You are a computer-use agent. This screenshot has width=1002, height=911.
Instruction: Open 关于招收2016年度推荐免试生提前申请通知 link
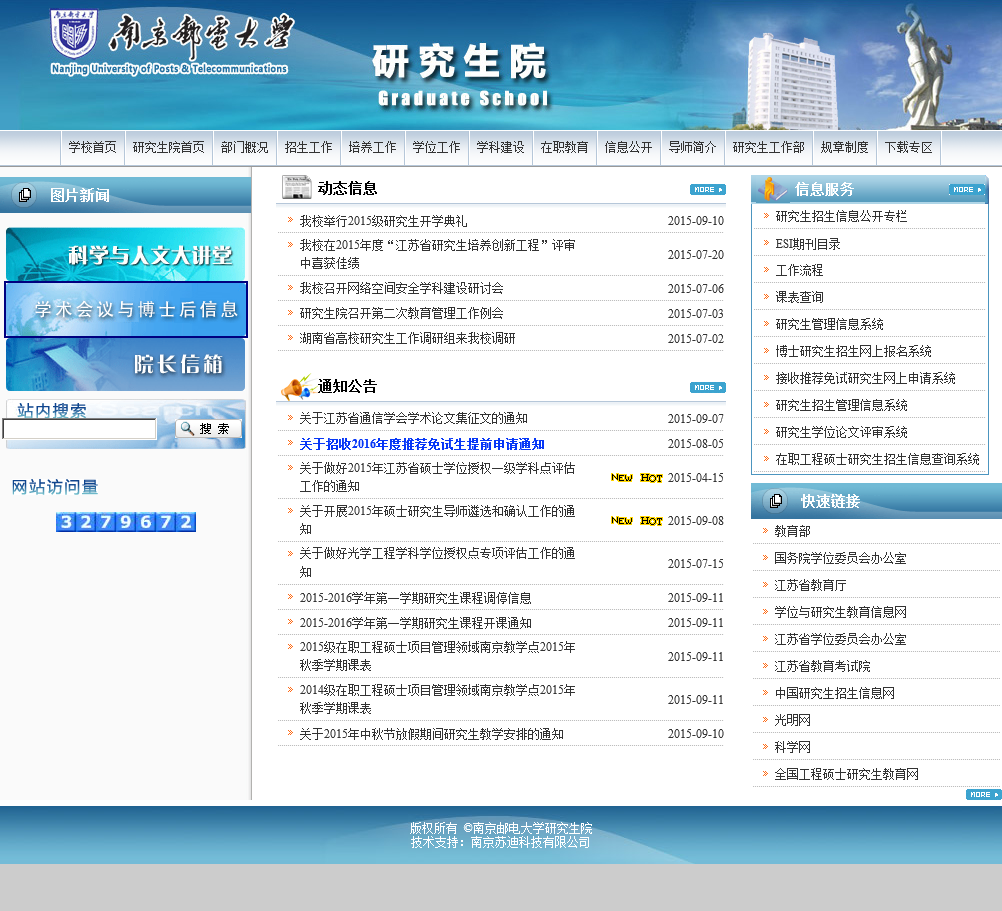click(x=421, y=444)
